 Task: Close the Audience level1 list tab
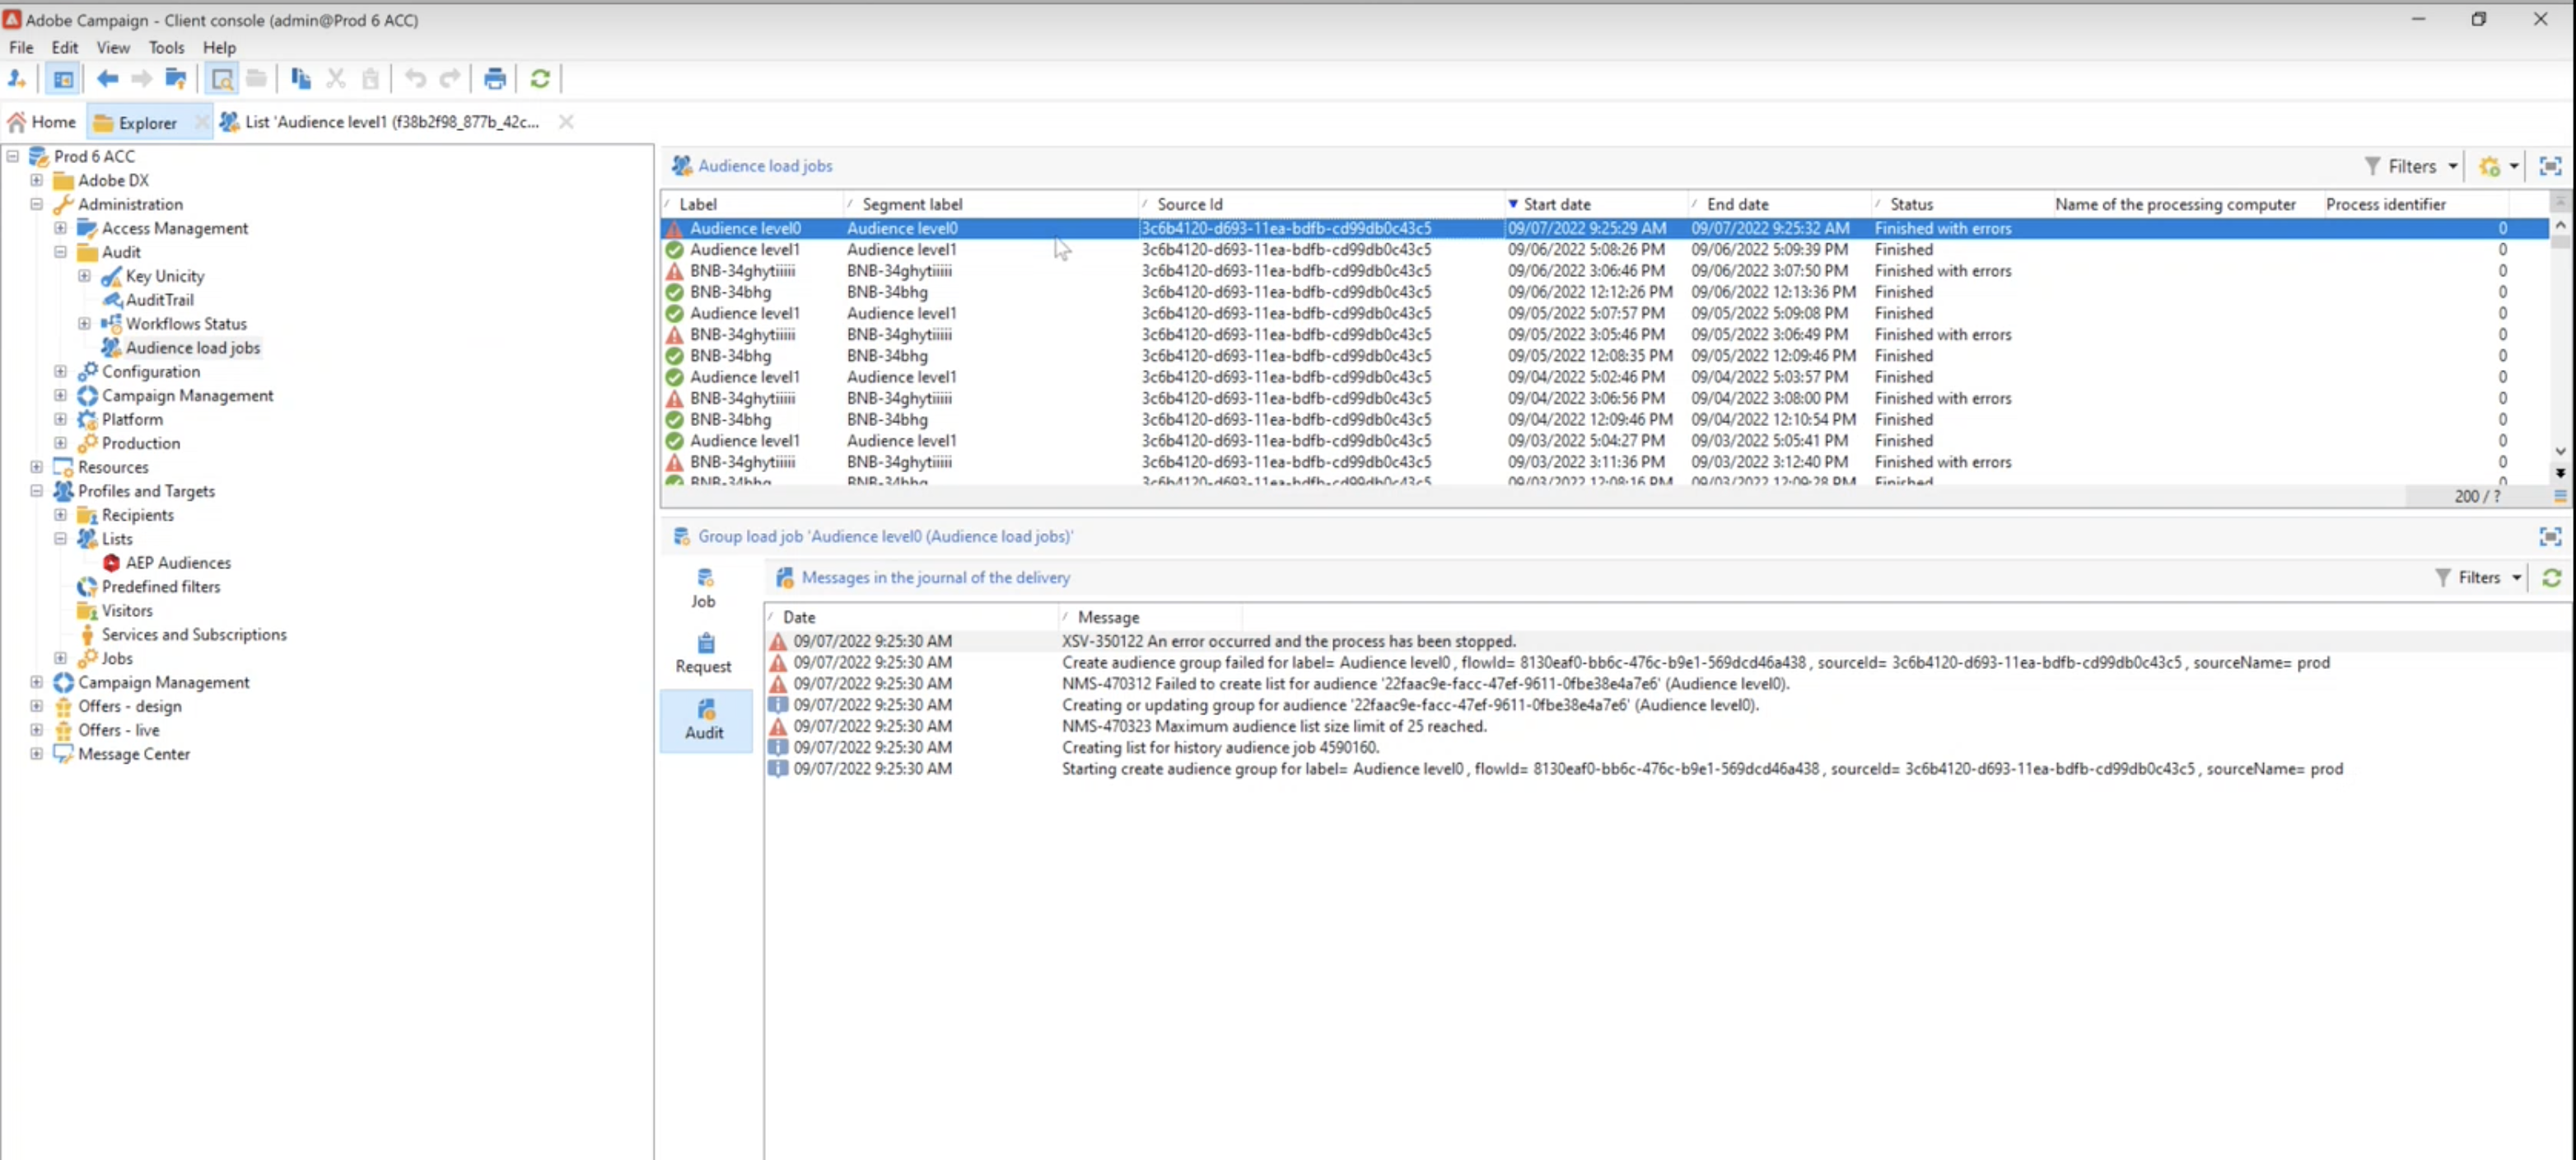566,122
